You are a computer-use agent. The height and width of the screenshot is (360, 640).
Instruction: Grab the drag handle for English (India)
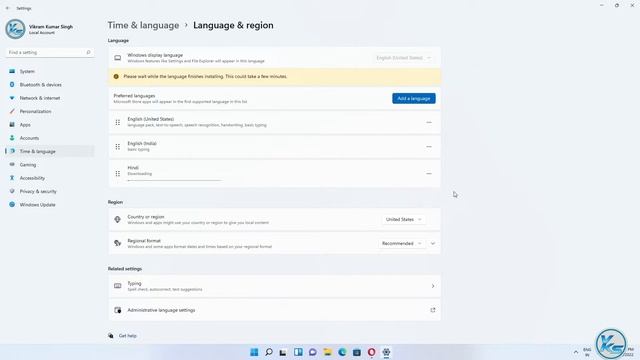[118, 147]
